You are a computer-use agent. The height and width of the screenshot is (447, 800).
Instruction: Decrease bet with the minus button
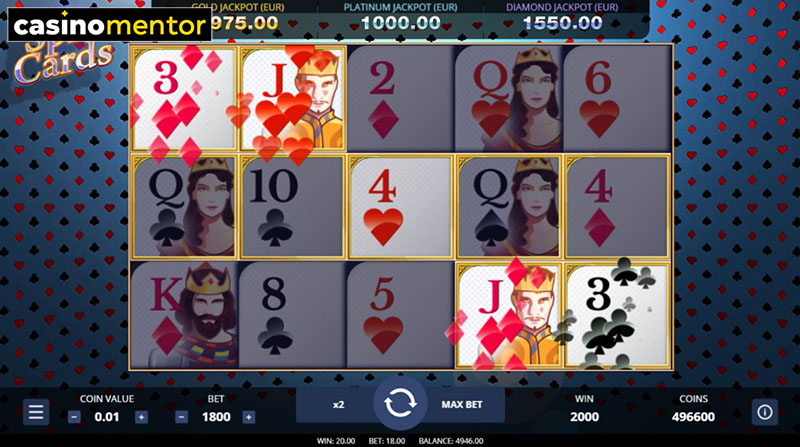click(x=182, y=417)
